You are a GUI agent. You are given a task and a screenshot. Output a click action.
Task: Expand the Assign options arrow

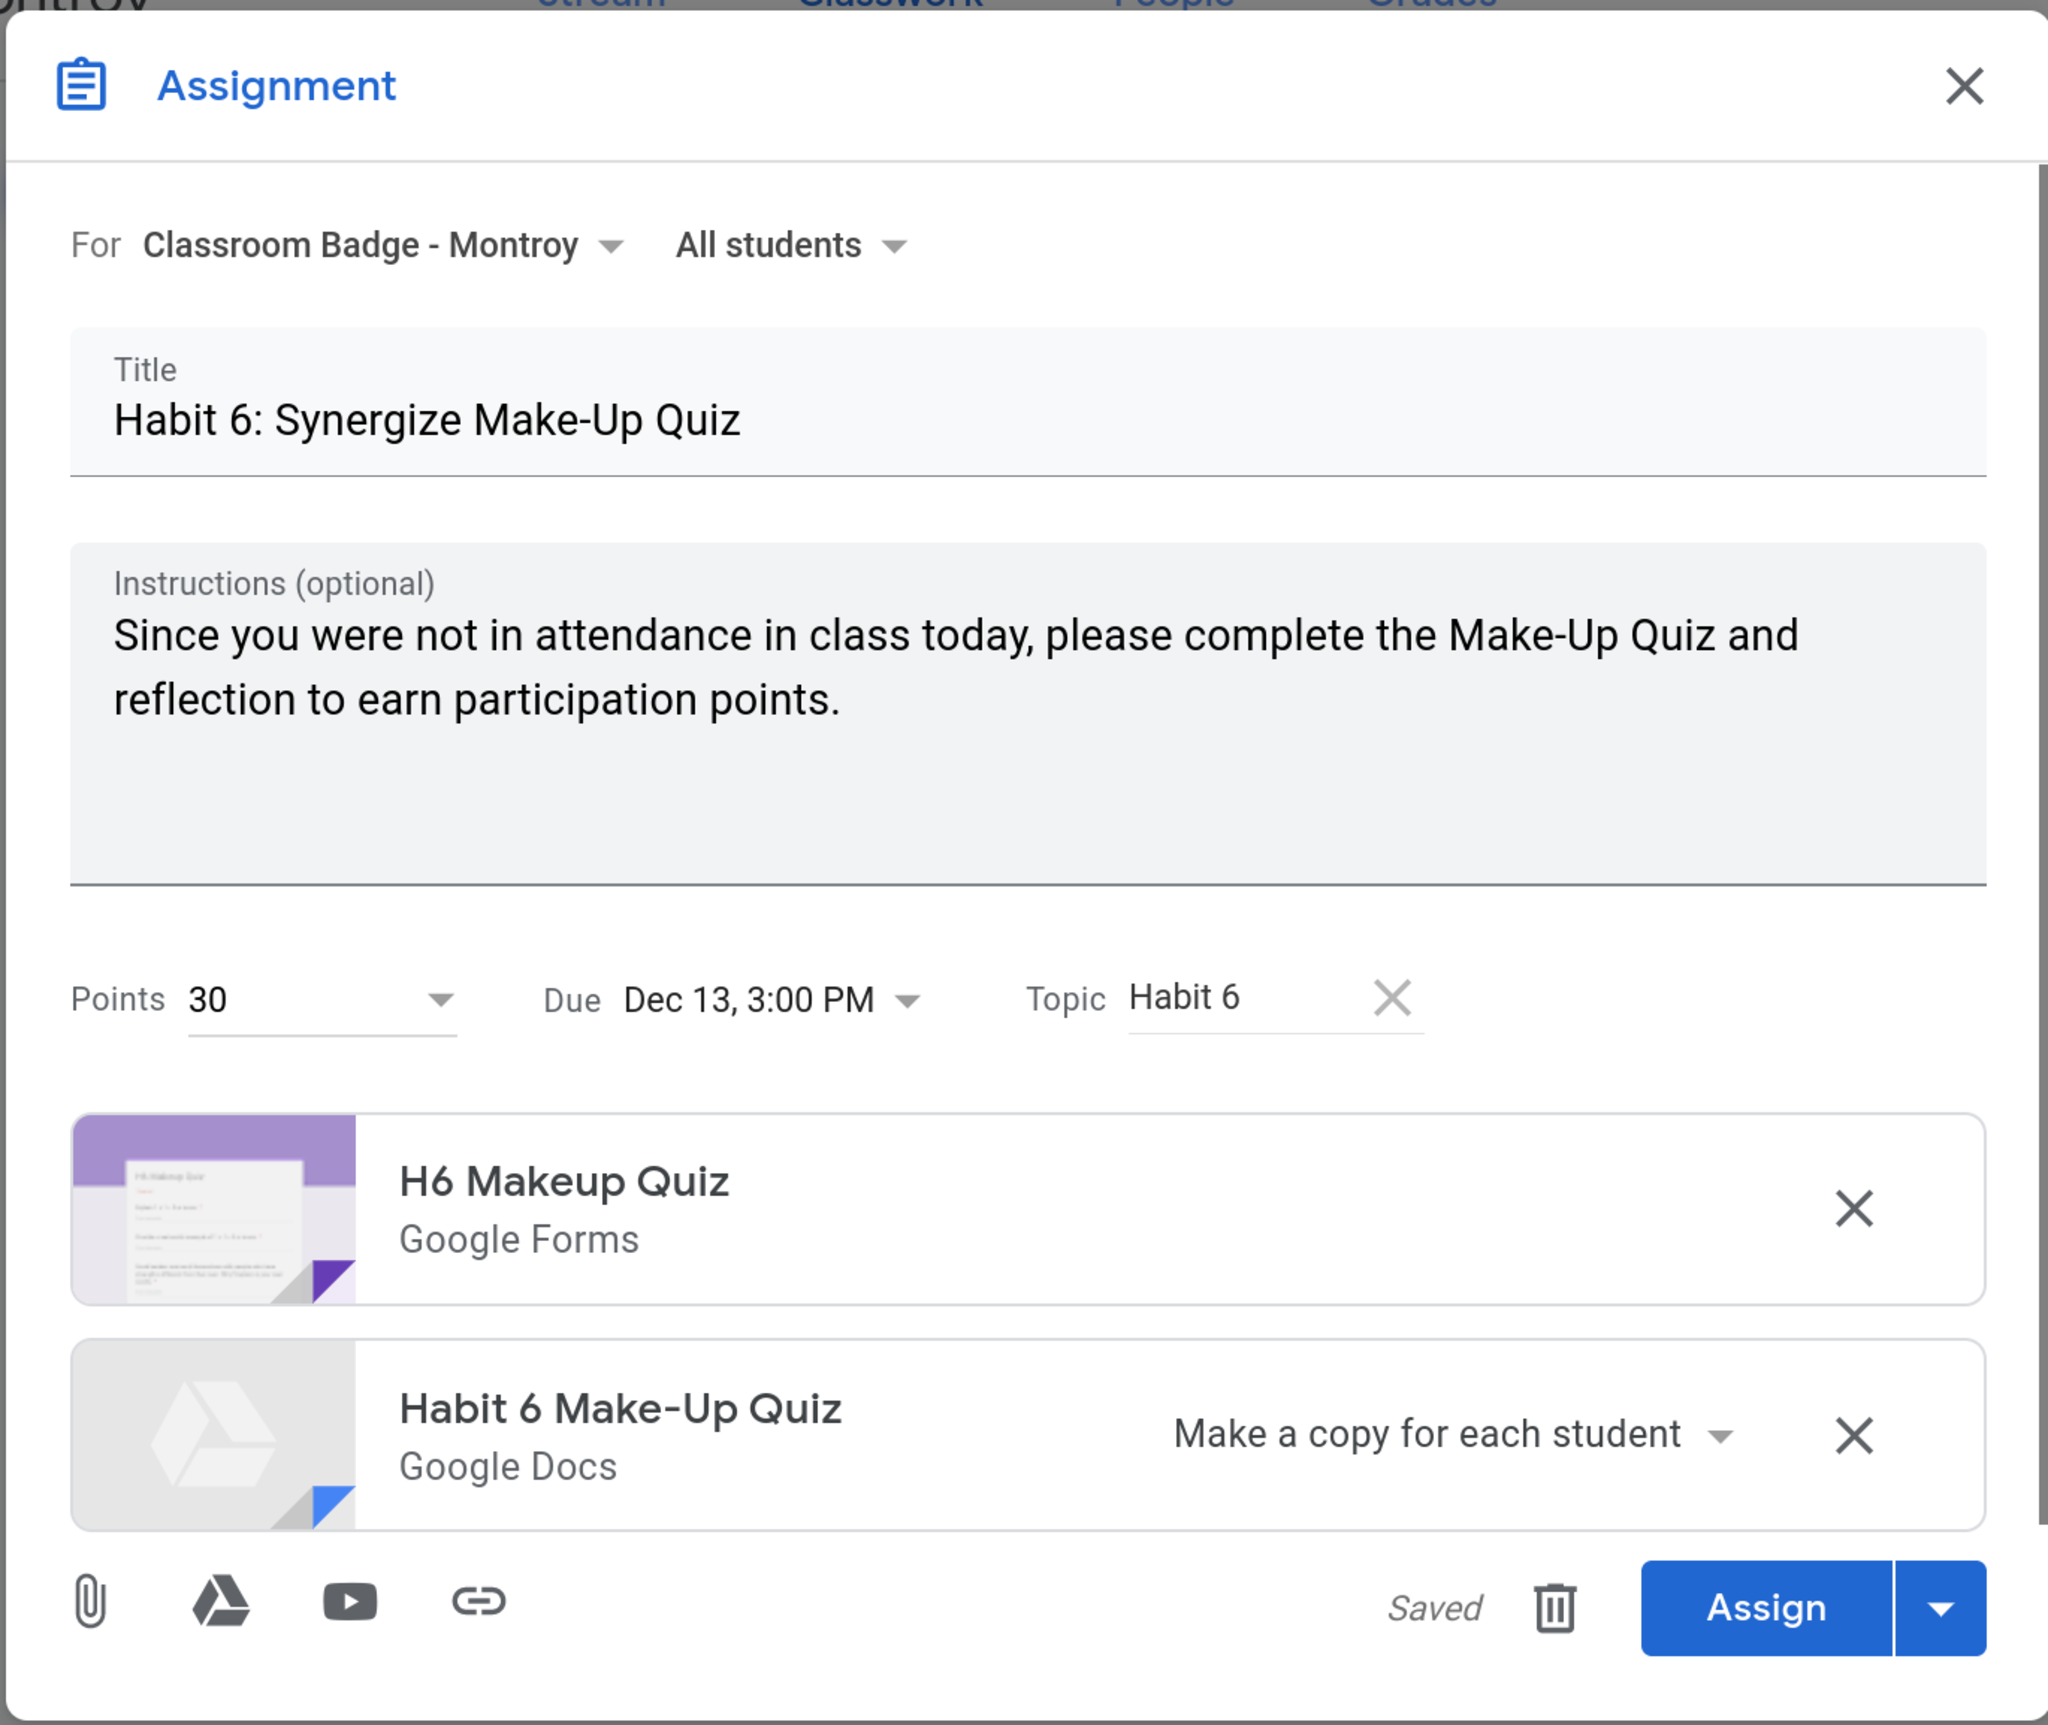point(1941,1608)
